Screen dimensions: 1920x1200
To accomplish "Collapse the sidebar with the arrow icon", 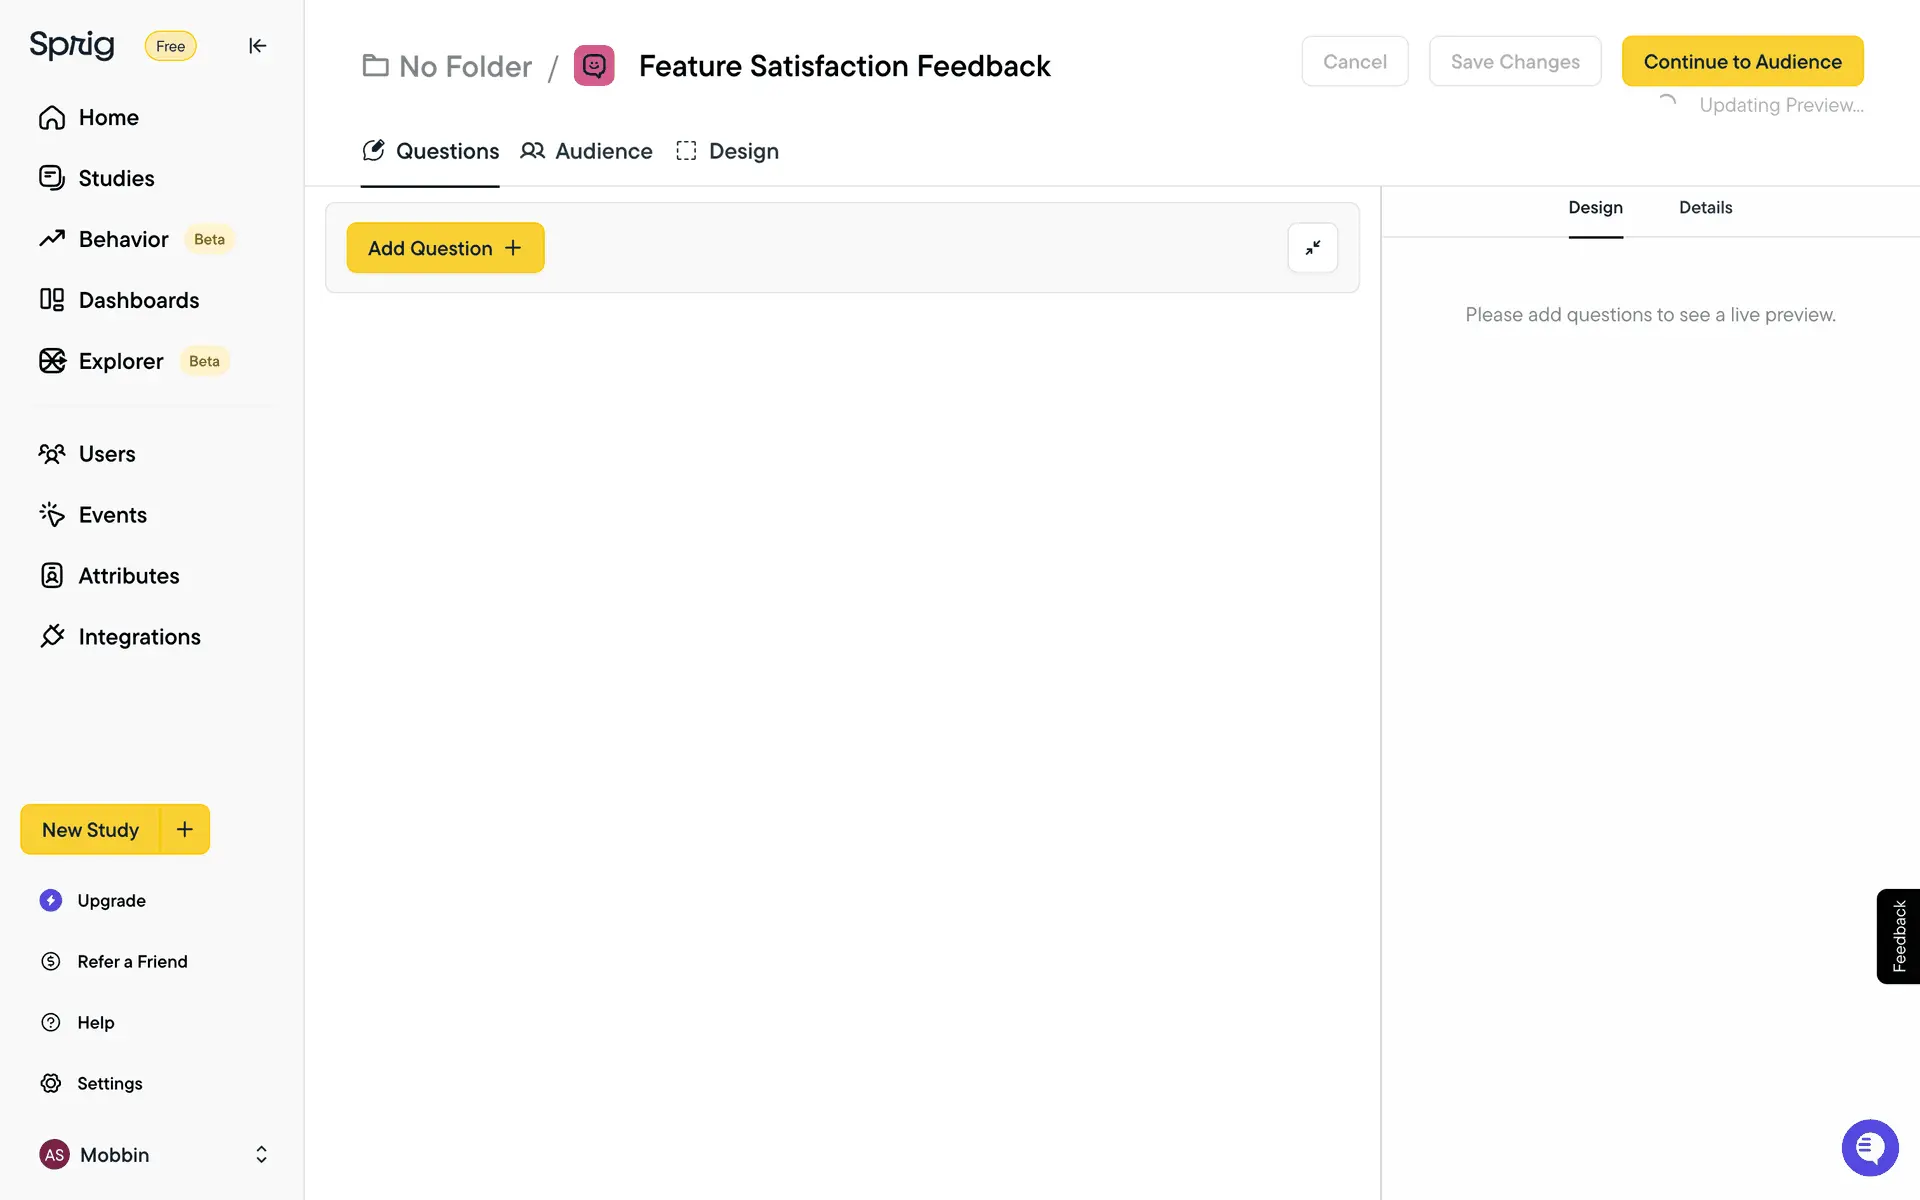I will click(257, 46).
